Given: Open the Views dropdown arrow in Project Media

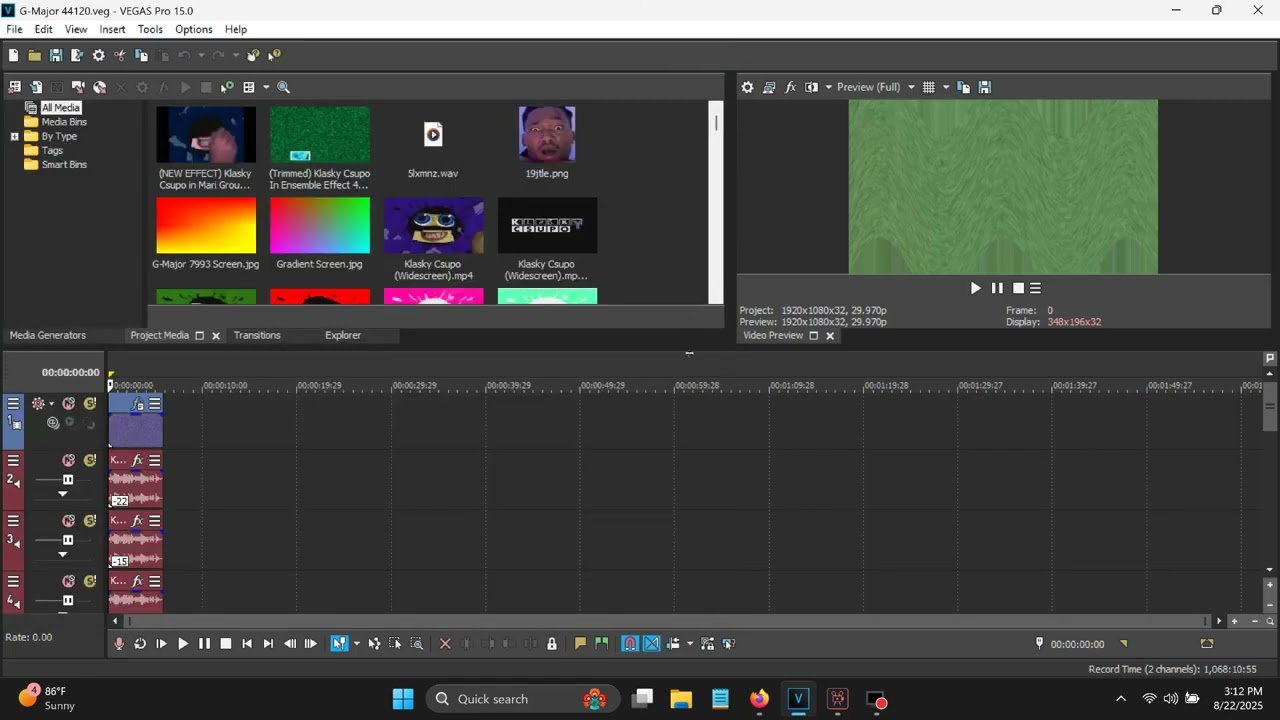Looking at the screenshot, I should pos(266,87).
